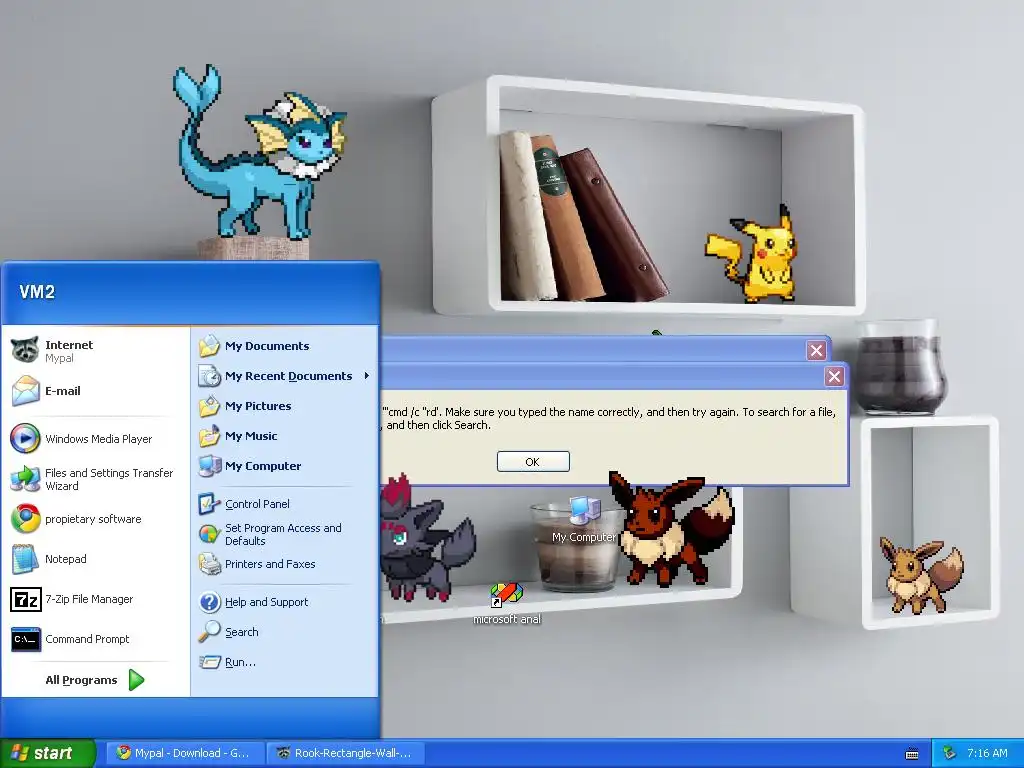Open the Control Panel icon

click(210, 504)
